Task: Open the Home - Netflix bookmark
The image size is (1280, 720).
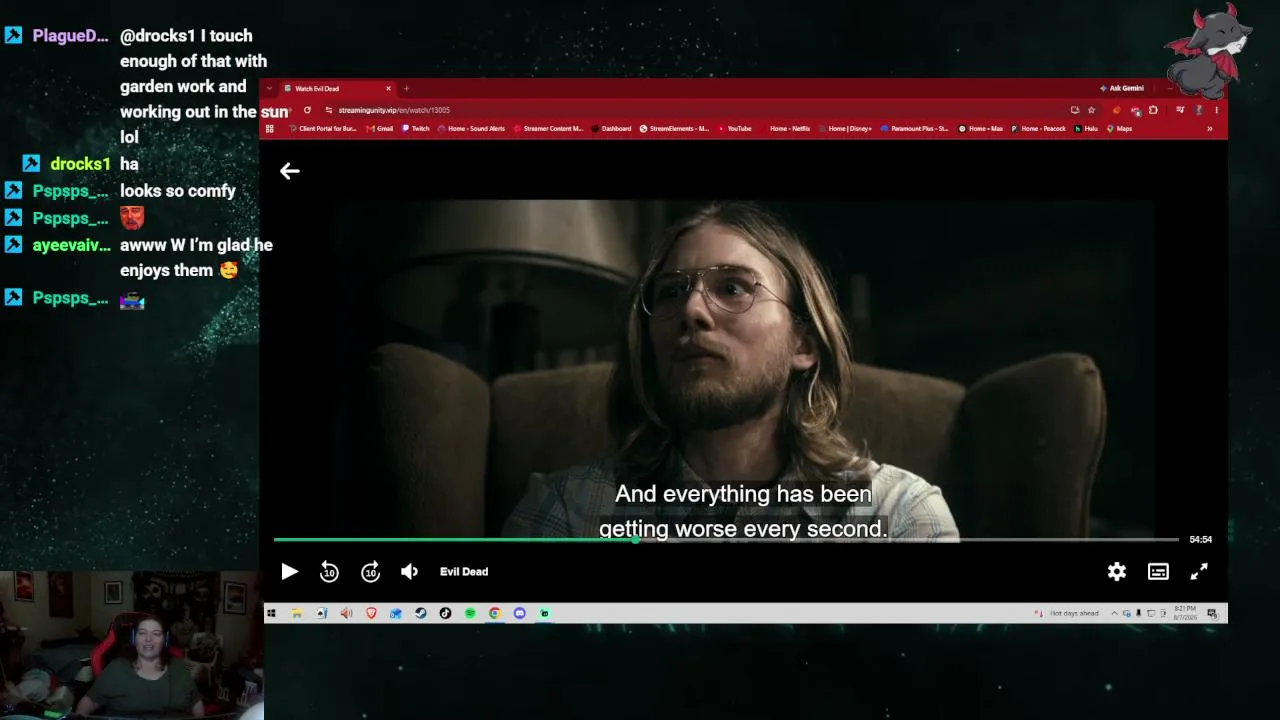Action: tap(785, 129)
